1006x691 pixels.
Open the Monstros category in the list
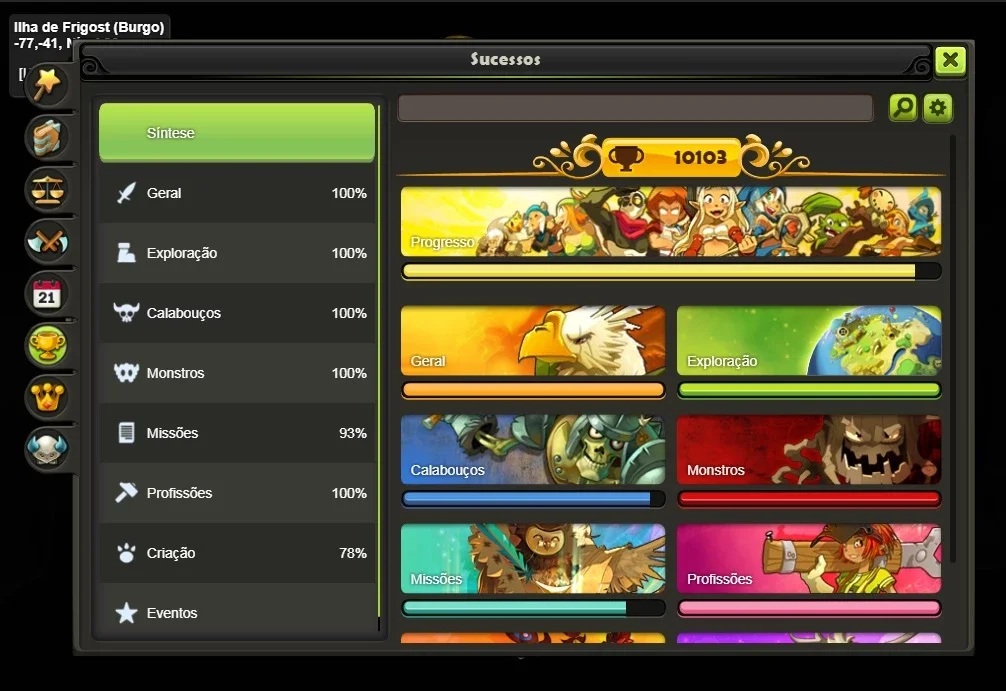click(x=237, y=373)
